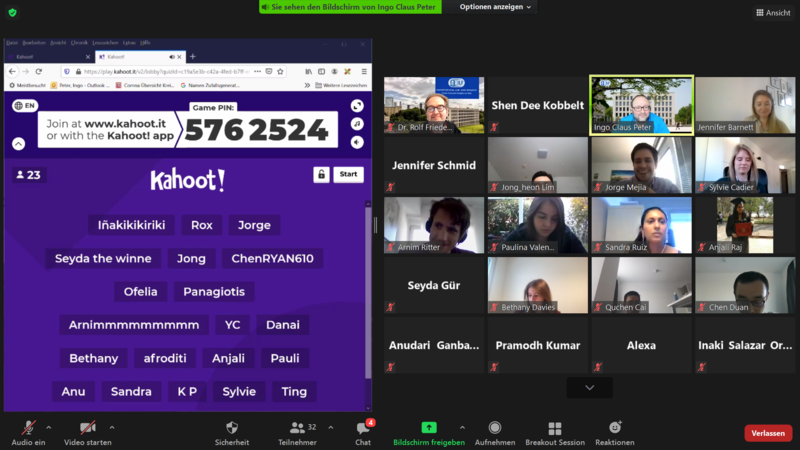
Task: Open the EN language selector
Action: pos(24,106)
